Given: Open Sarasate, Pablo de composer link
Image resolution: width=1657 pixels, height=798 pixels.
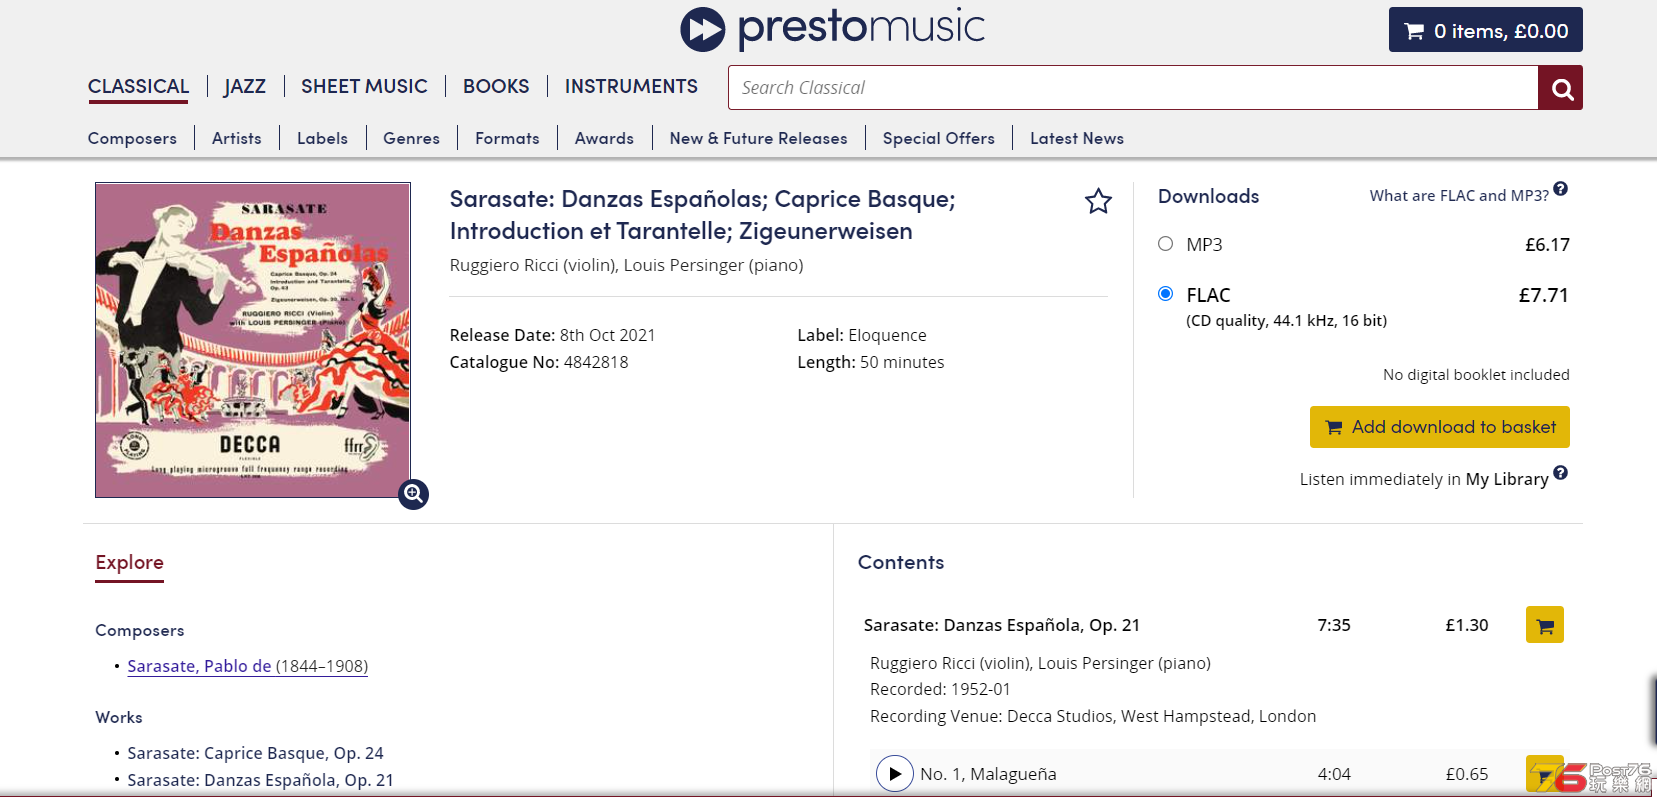Looking at the screenshot, I should [x=247, y=666].
